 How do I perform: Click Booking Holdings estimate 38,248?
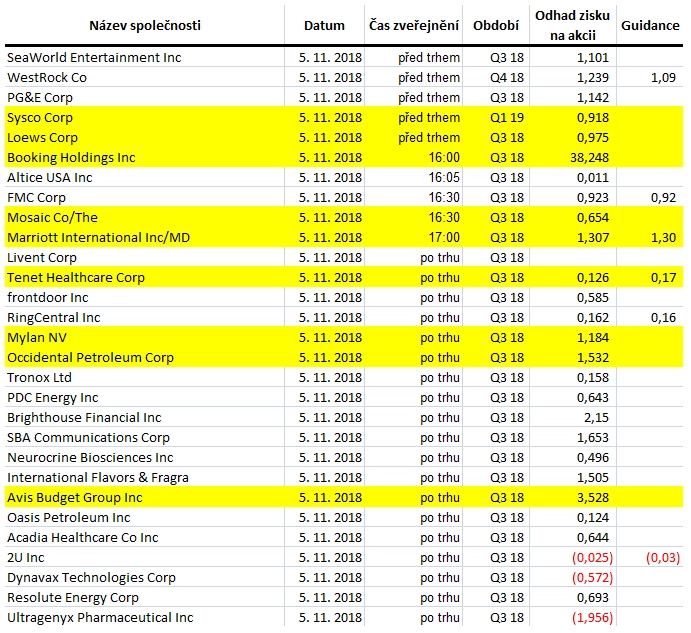pos(590,158)
